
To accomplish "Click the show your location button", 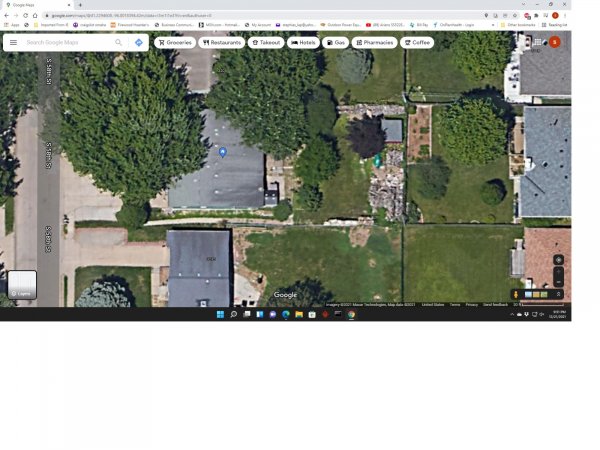I will coord(558,259).
